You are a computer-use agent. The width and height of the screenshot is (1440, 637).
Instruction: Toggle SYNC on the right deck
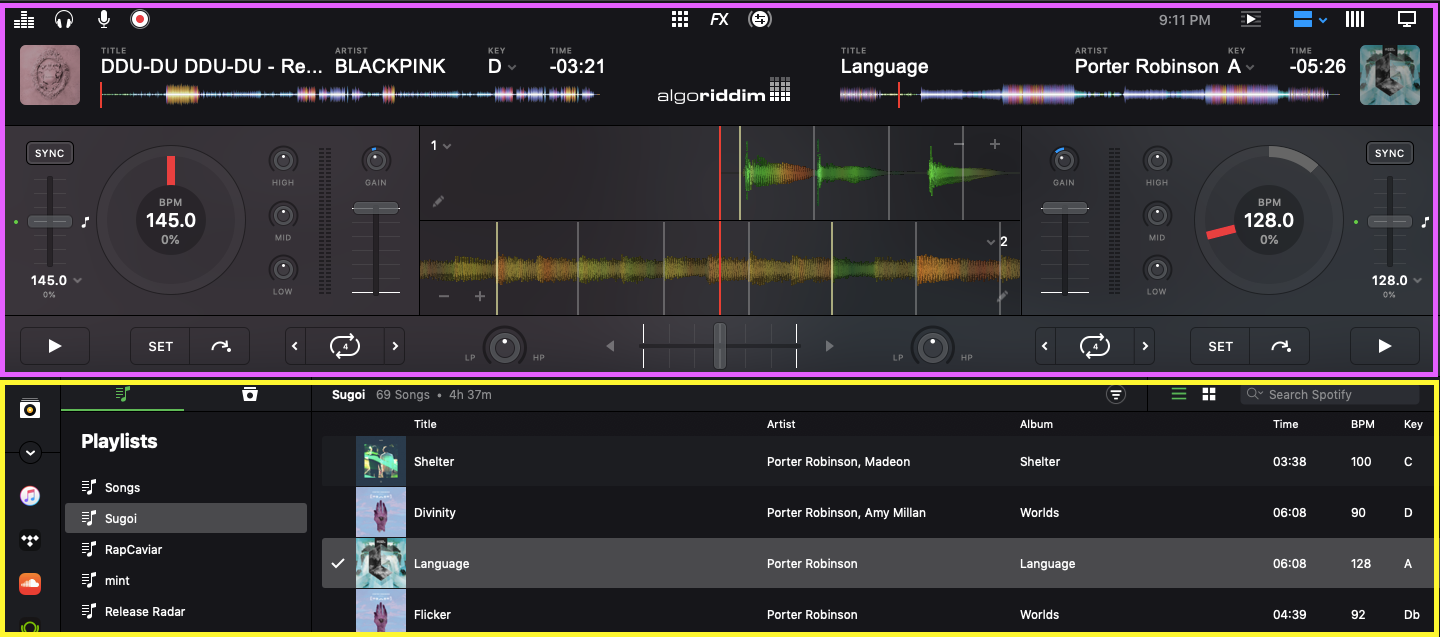[1389, 153]
